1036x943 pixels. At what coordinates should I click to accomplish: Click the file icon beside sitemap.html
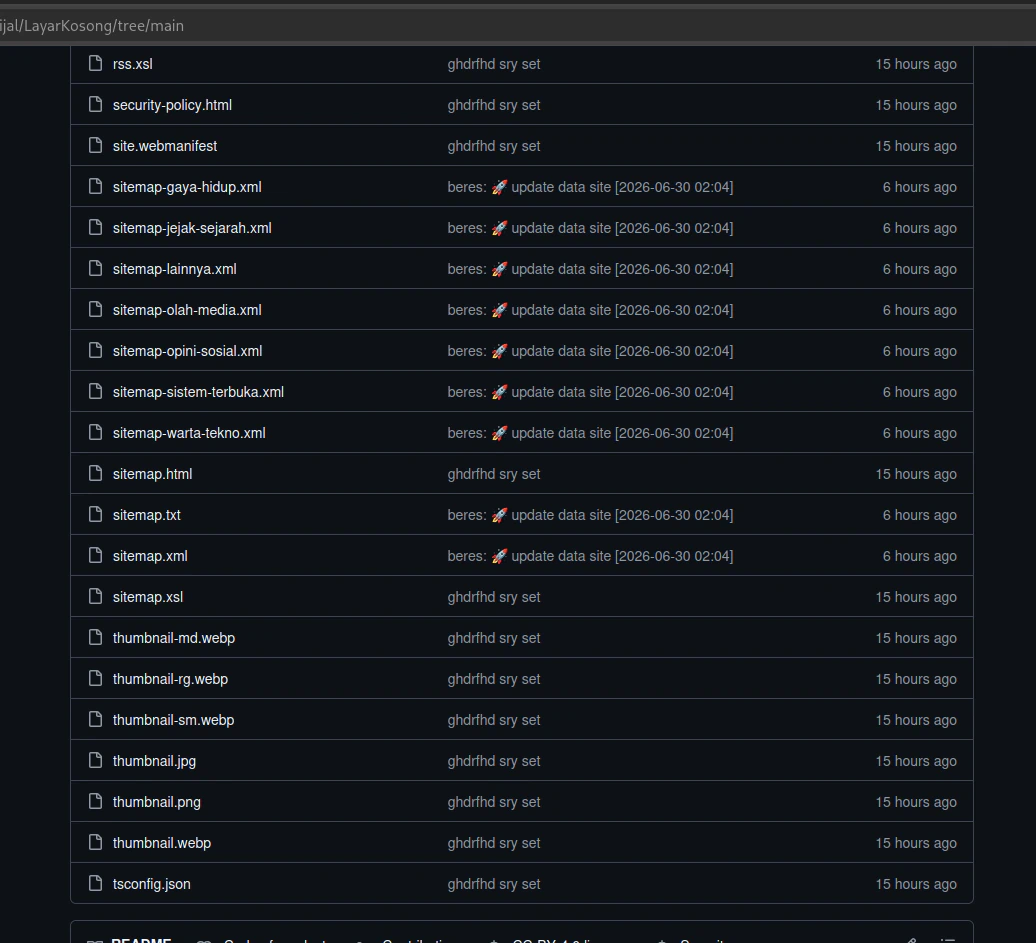pos(95,473)
